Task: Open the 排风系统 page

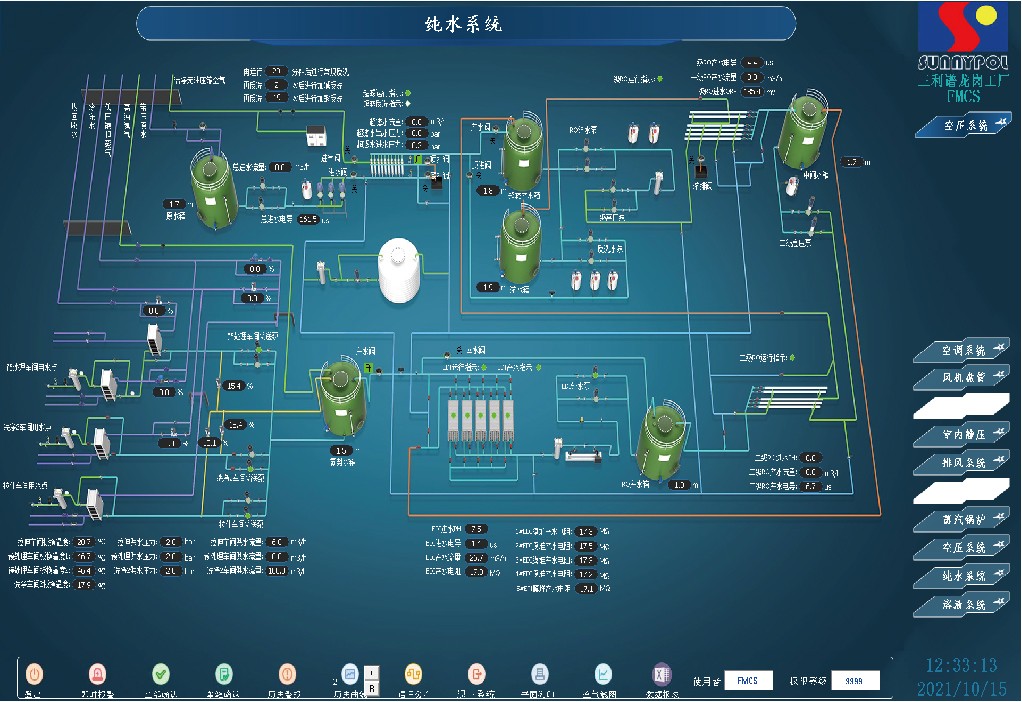Action: tap(959, 463)
